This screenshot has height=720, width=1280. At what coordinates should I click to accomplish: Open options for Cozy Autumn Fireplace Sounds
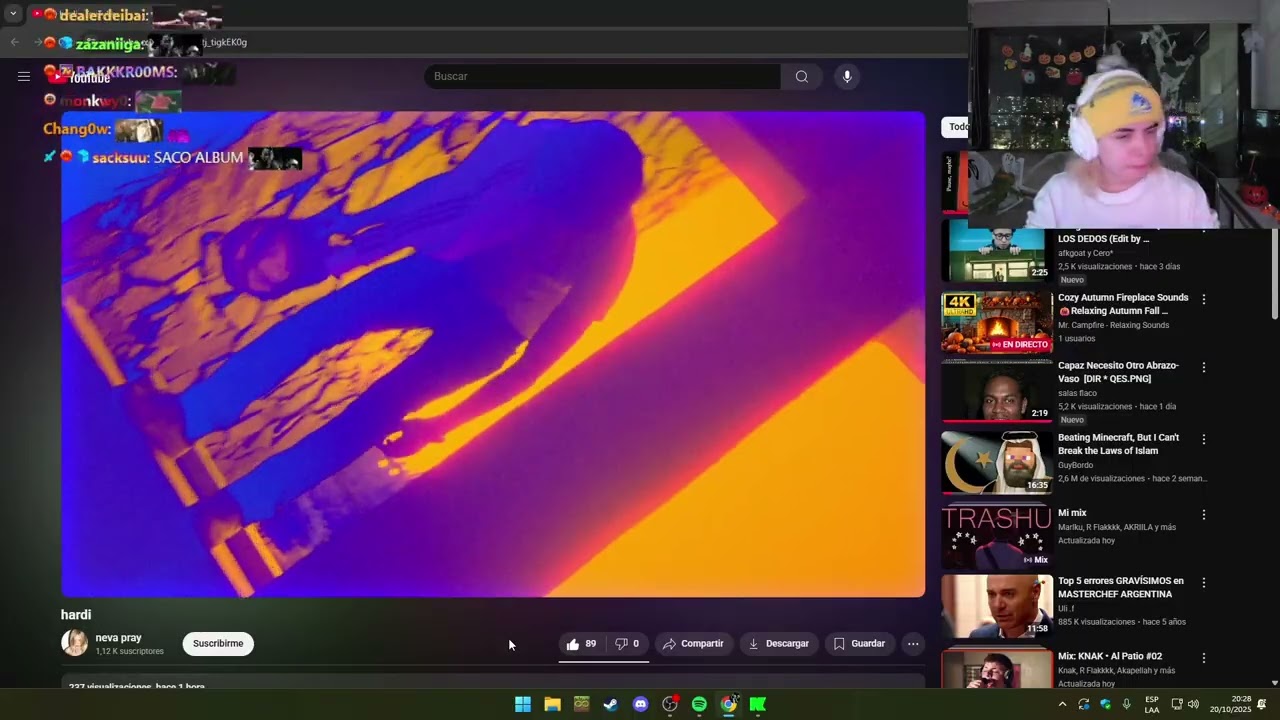tap(1204, 299)
